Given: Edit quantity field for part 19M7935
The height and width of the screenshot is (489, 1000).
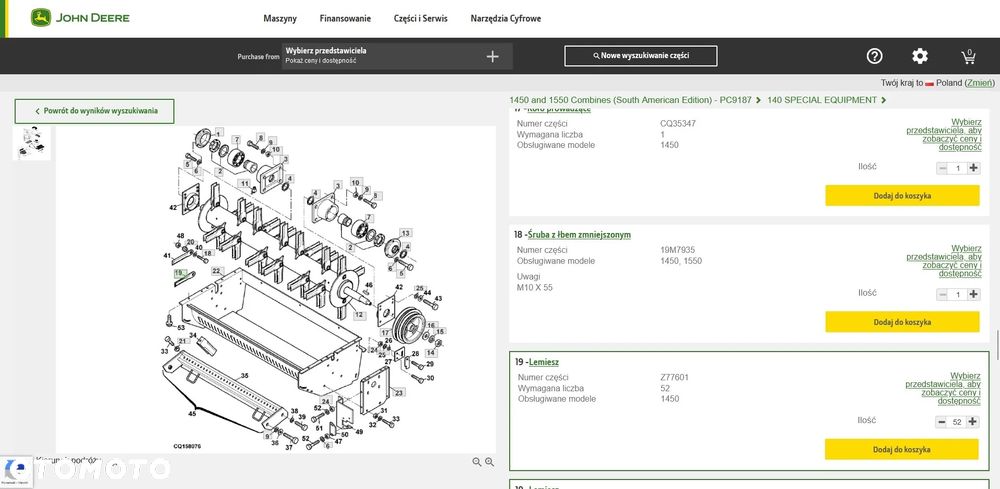Looking at the screenshot, I should [958, 295].
